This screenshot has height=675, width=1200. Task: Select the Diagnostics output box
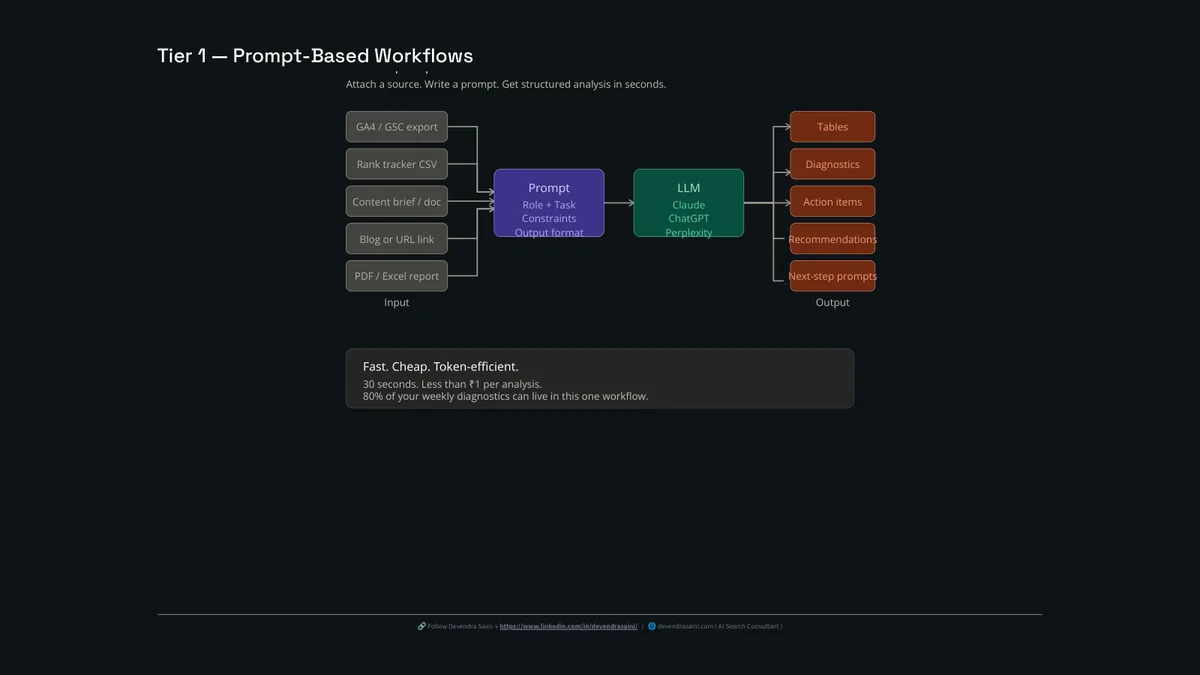point(832,164)
